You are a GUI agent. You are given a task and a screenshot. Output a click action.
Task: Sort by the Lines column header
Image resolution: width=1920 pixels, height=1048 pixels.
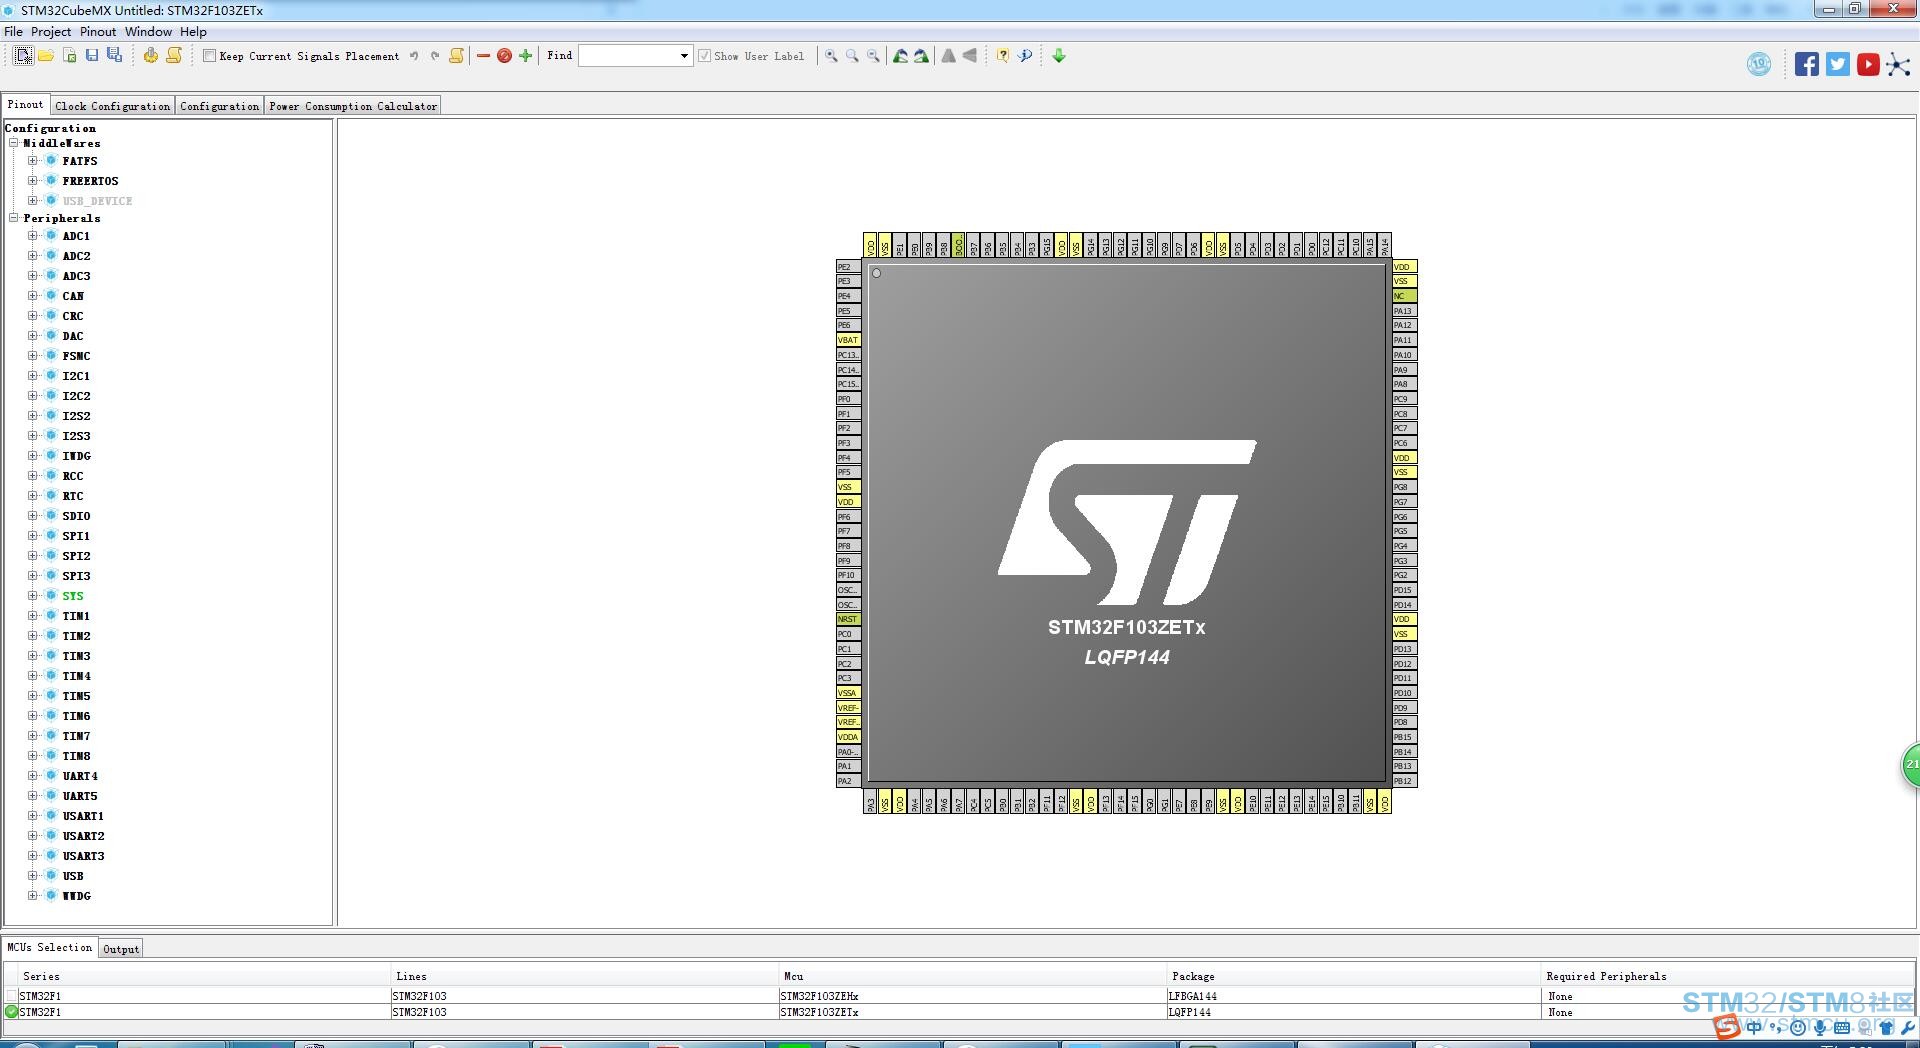tap(585, 976)
